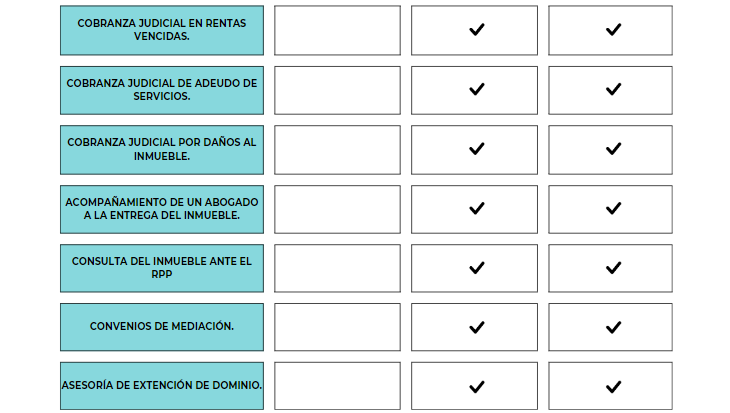Click the middle-column checkmark for Daños al Inmueble

point(476,149)
